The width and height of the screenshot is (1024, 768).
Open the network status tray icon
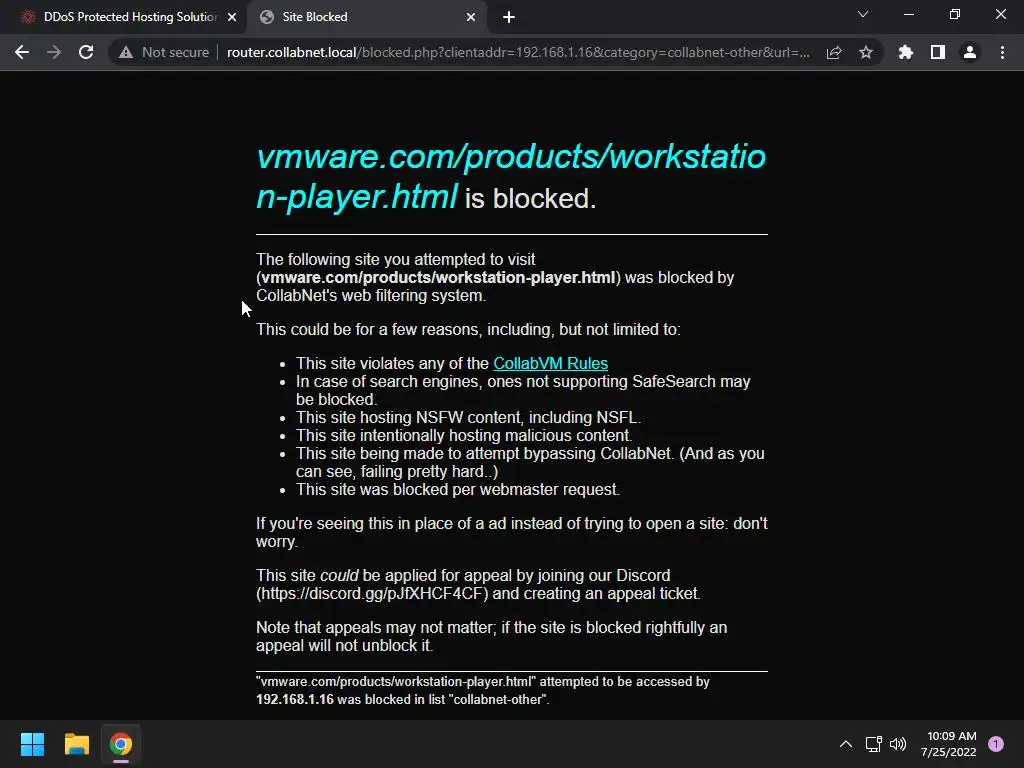[873, 744]
